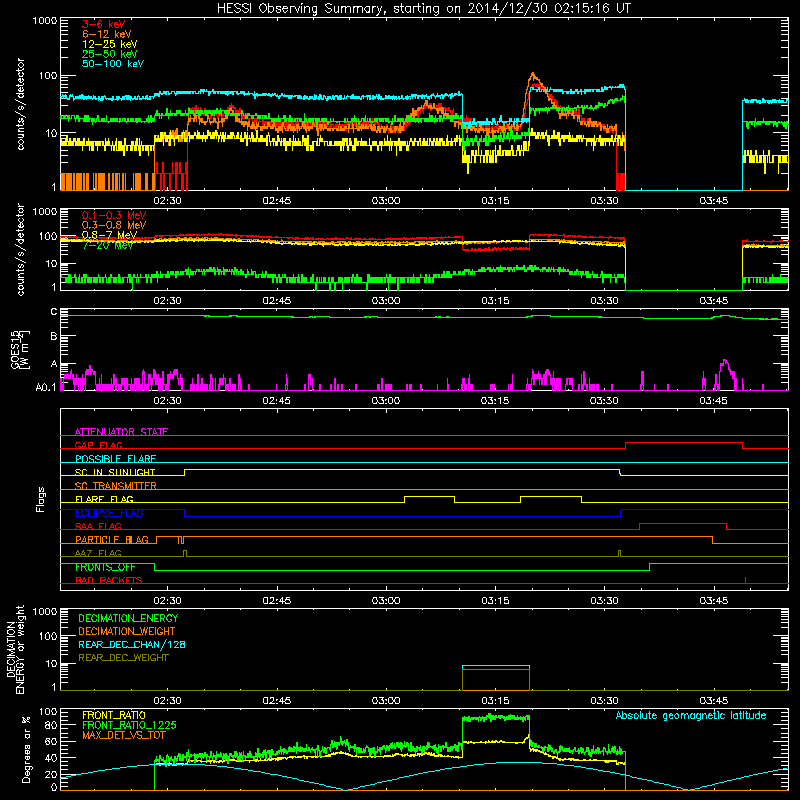Click the GAP_FLAG raised segment
Screen dimensions: 800x800
point(684,443)
